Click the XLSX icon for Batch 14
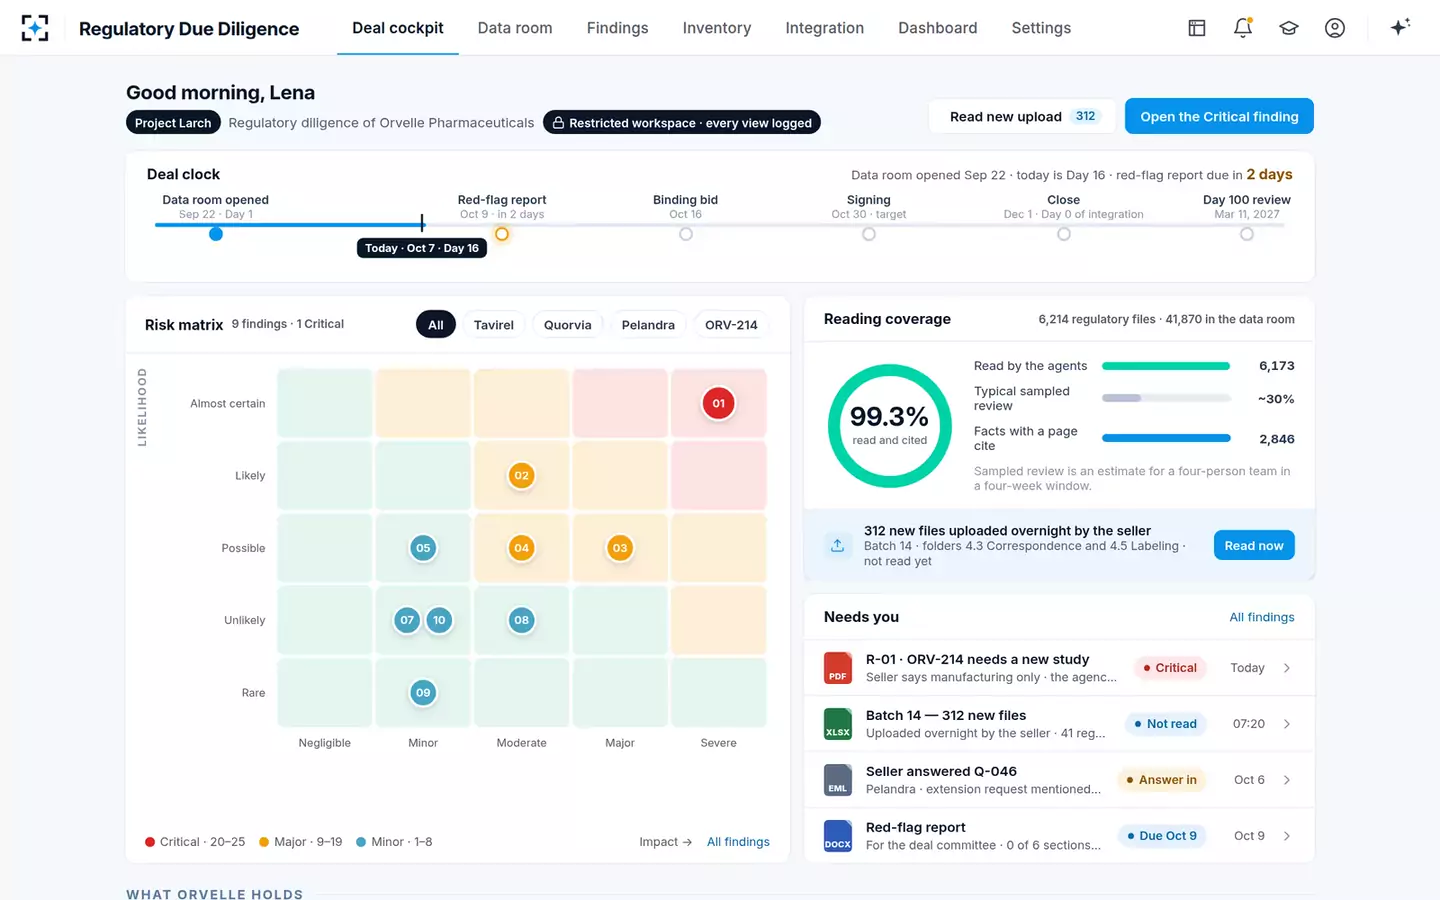This screenshot has height=900, width=1440. tap(837, 724)
